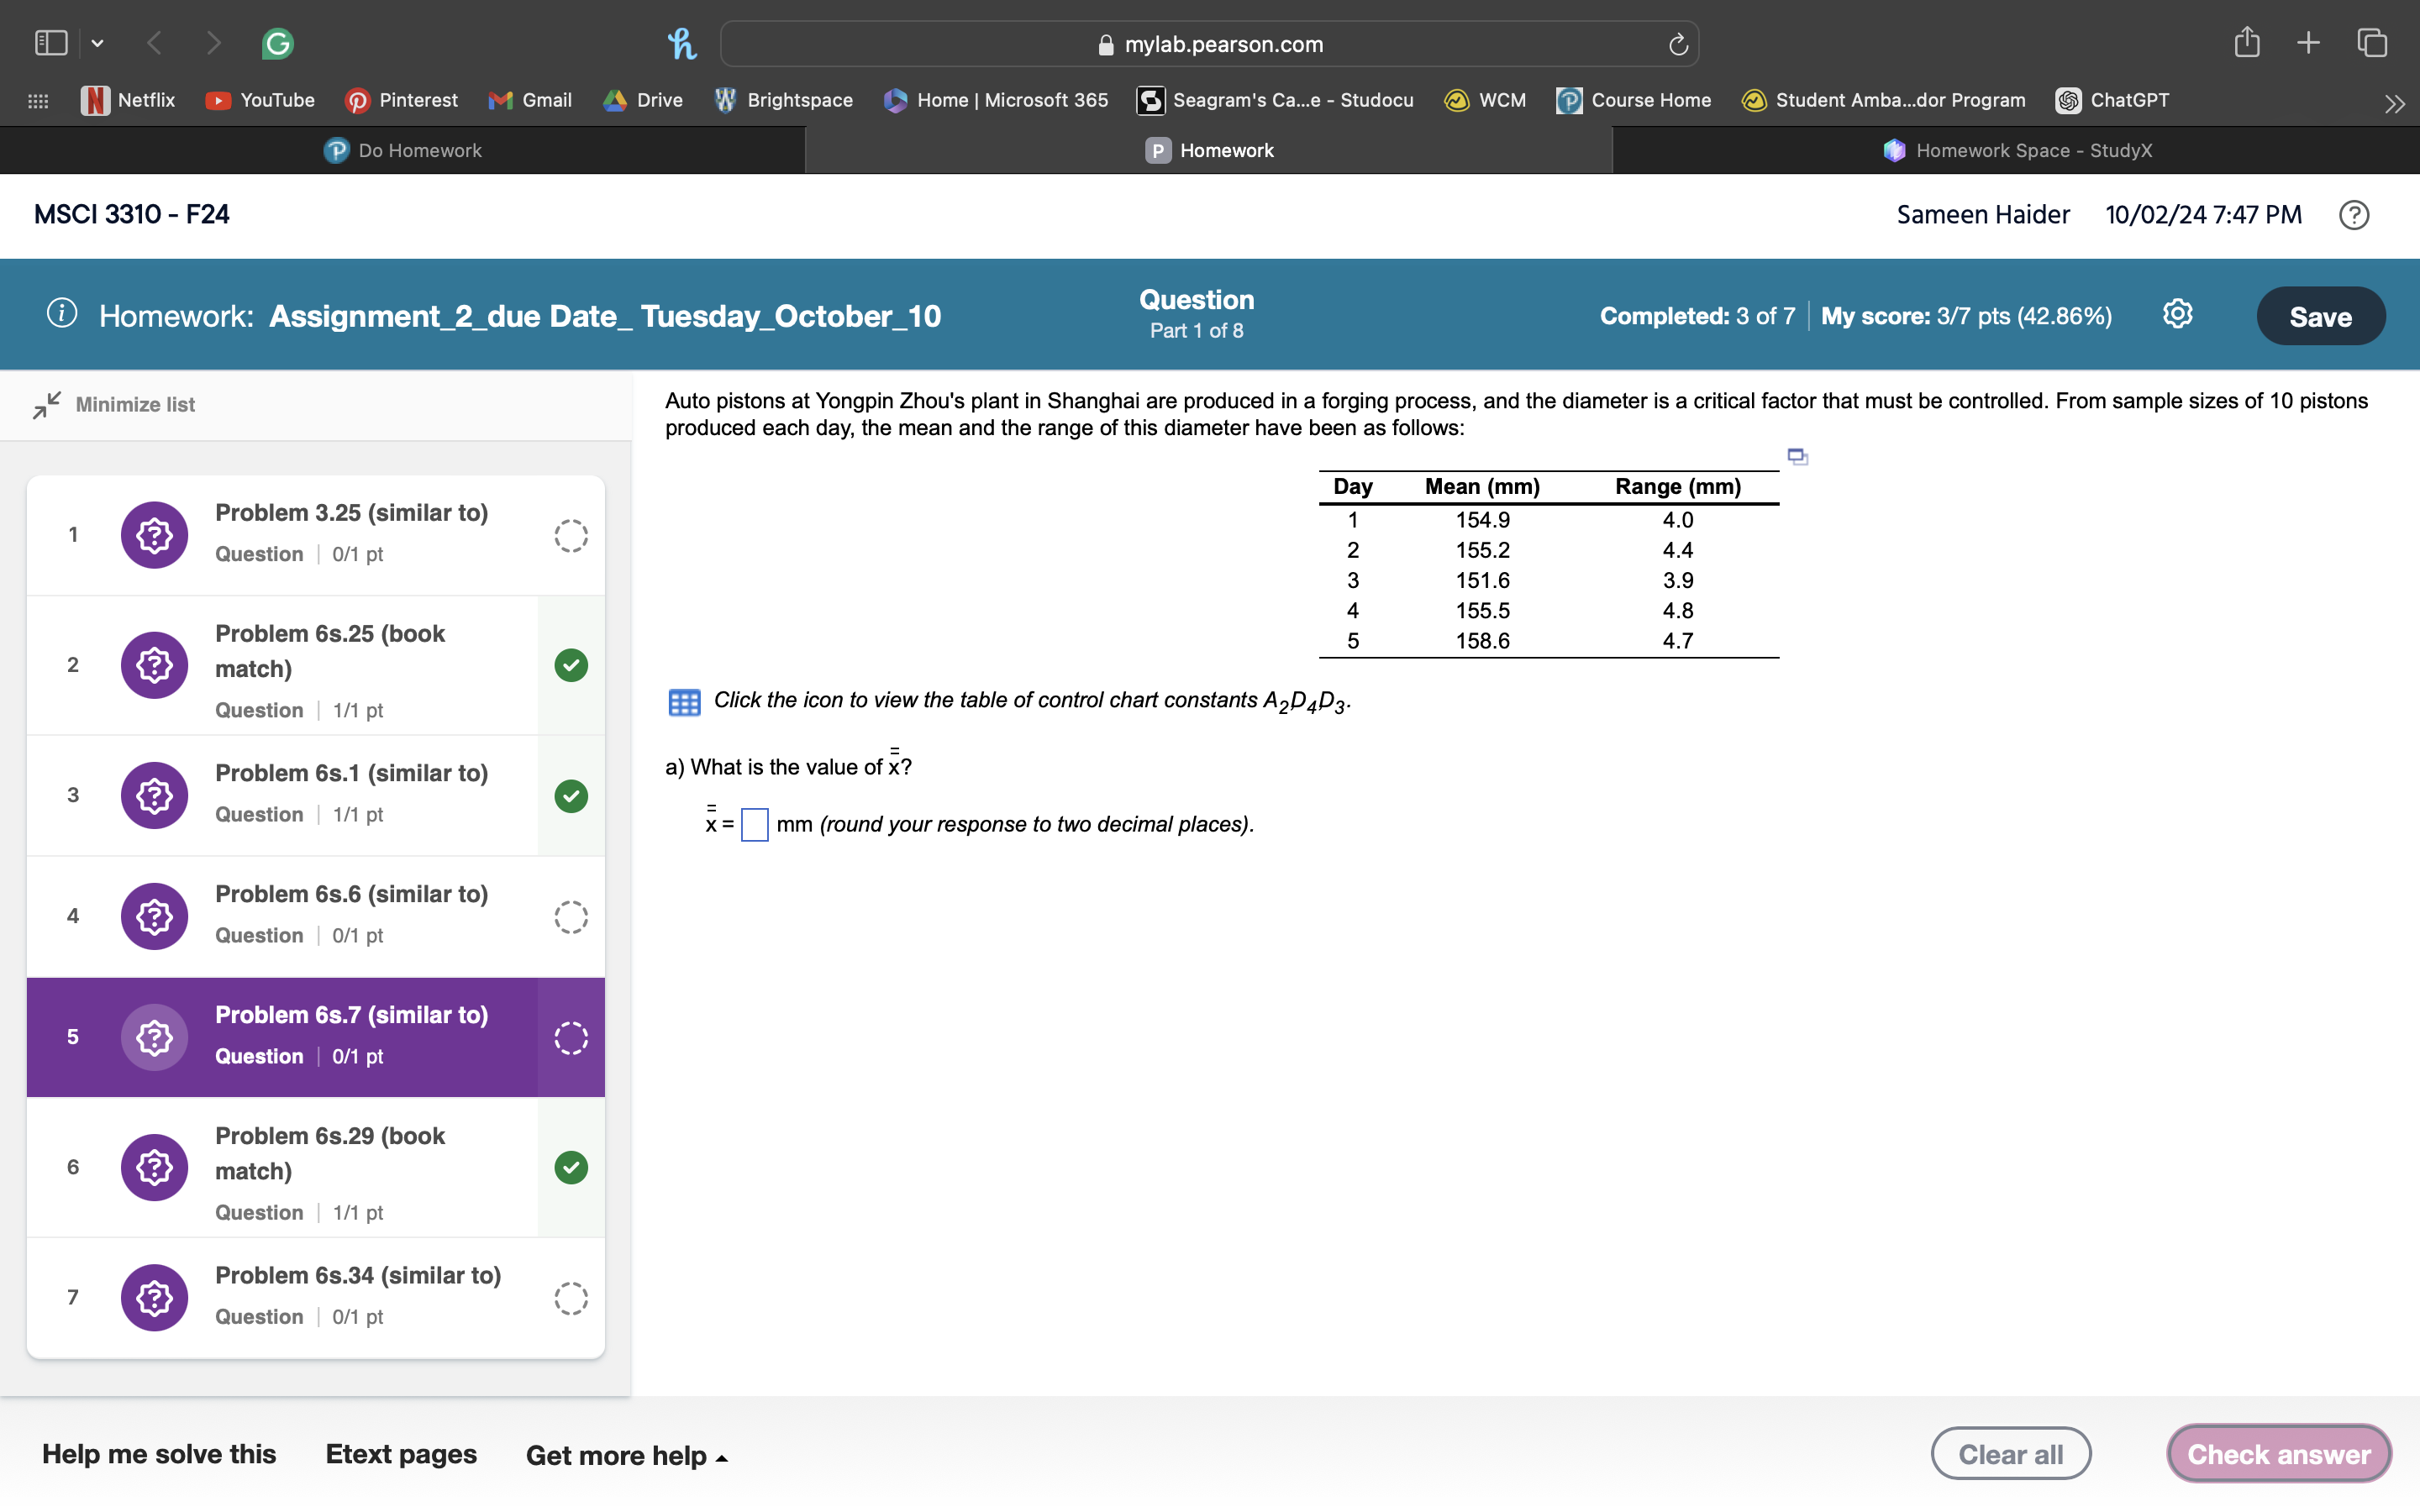Open the Drive bookmark
Image resolution: width=2420 pixels, height=1512 pixels.
(643, 100)
